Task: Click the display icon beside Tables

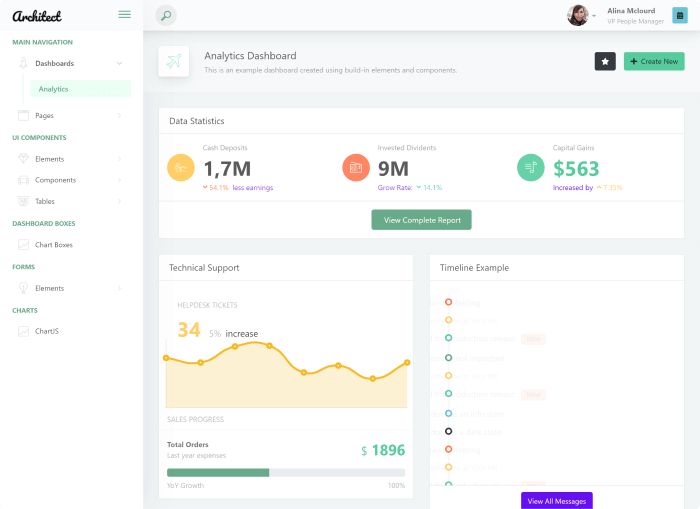Action: click(23, 201)
